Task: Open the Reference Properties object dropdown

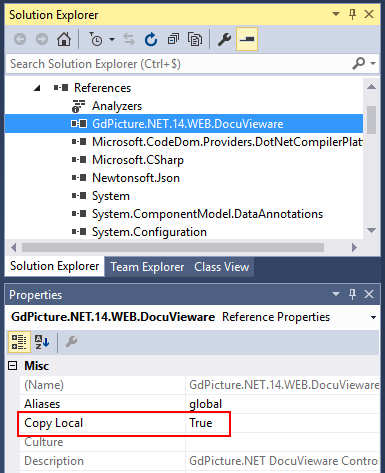Action: (x=373, y=317)
